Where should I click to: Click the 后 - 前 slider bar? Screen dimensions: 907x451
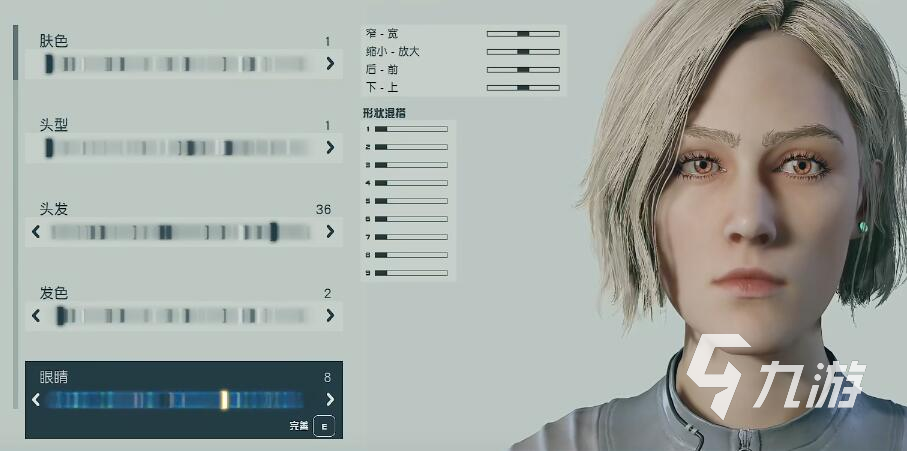522,70
